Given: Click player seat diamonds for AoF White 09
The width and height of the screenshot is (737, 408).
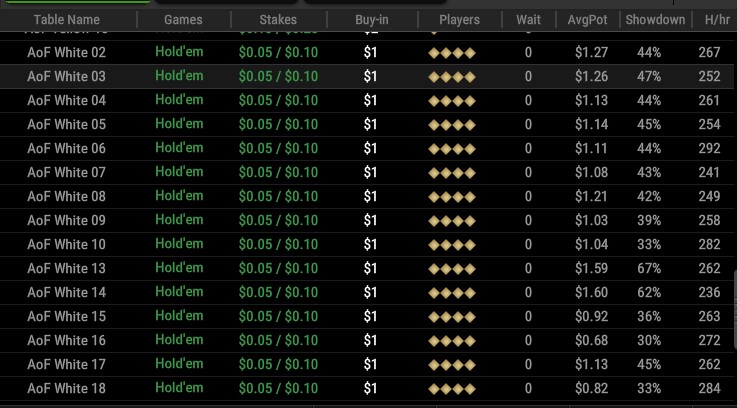Looking at the screenshot, I should 452,221.
